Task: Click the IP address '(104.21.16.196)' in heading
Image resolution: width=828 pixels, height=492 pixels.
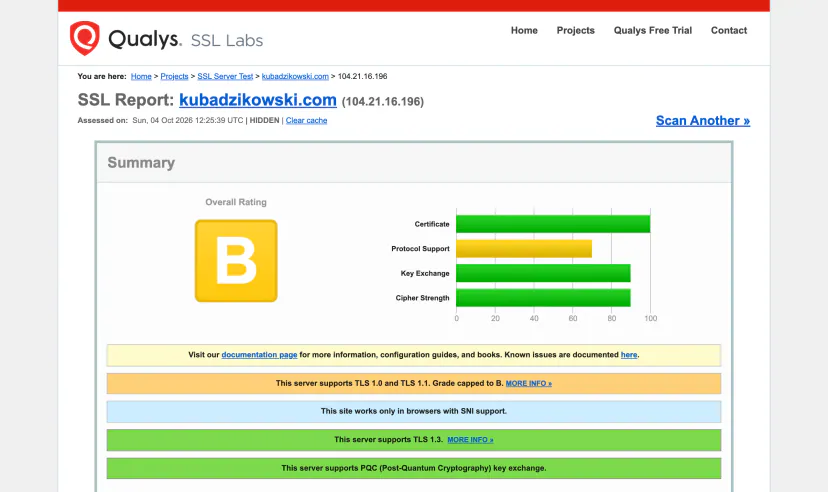Action: [383, 101]
